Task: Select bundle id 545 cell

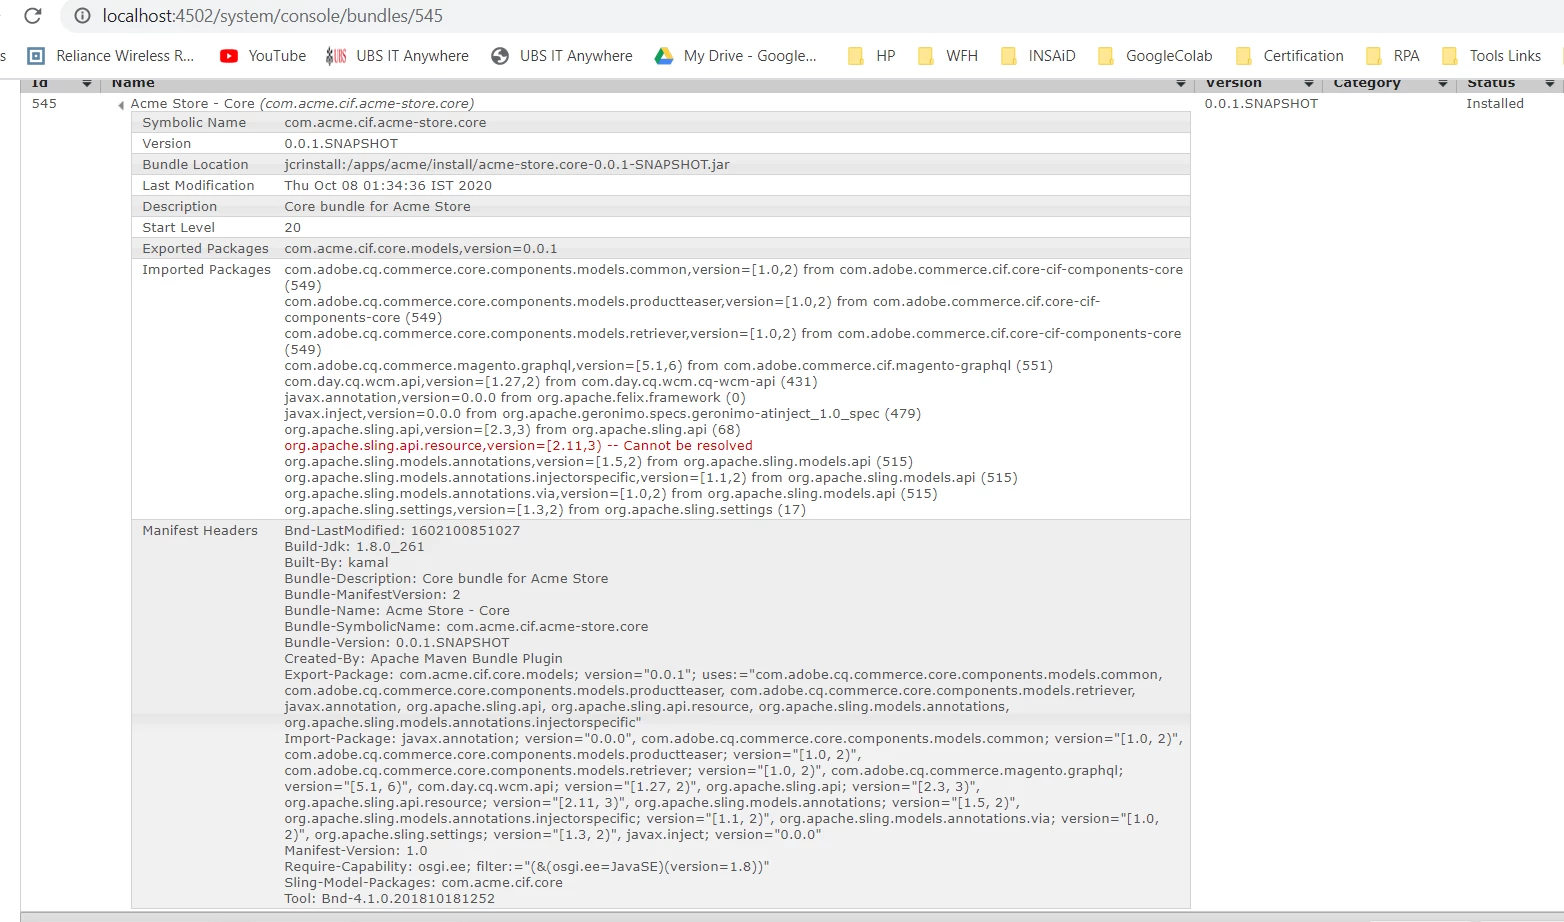Action: [x=44, y=104]
